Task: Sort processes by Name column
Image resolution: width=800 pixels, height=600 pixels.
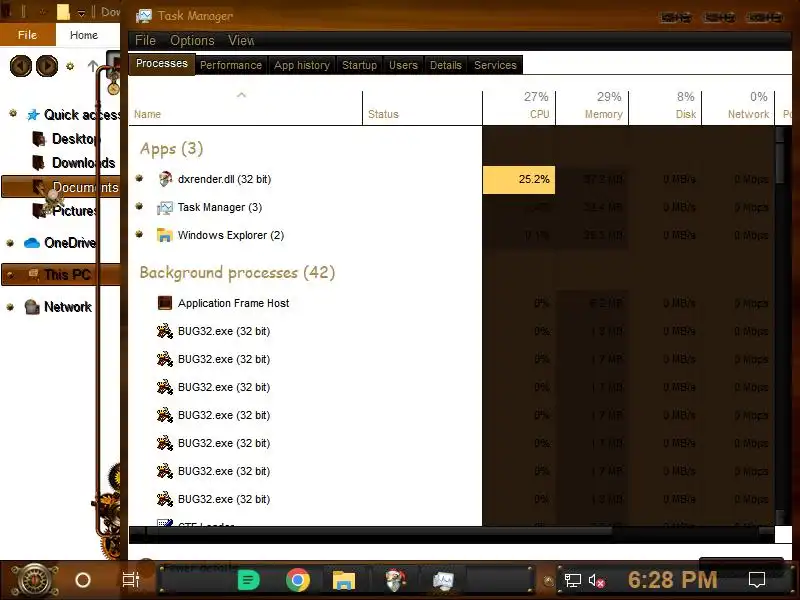Action: tap(245, 108)
